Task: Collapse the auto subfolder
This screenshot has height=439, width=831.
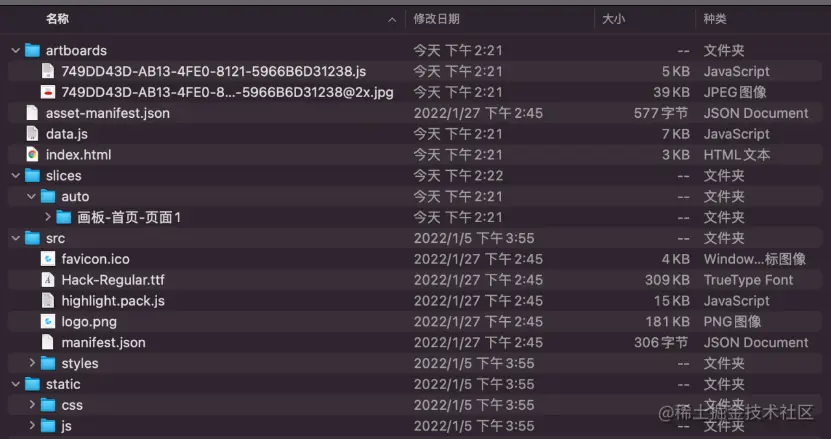Action: click(x=31, y=196)
